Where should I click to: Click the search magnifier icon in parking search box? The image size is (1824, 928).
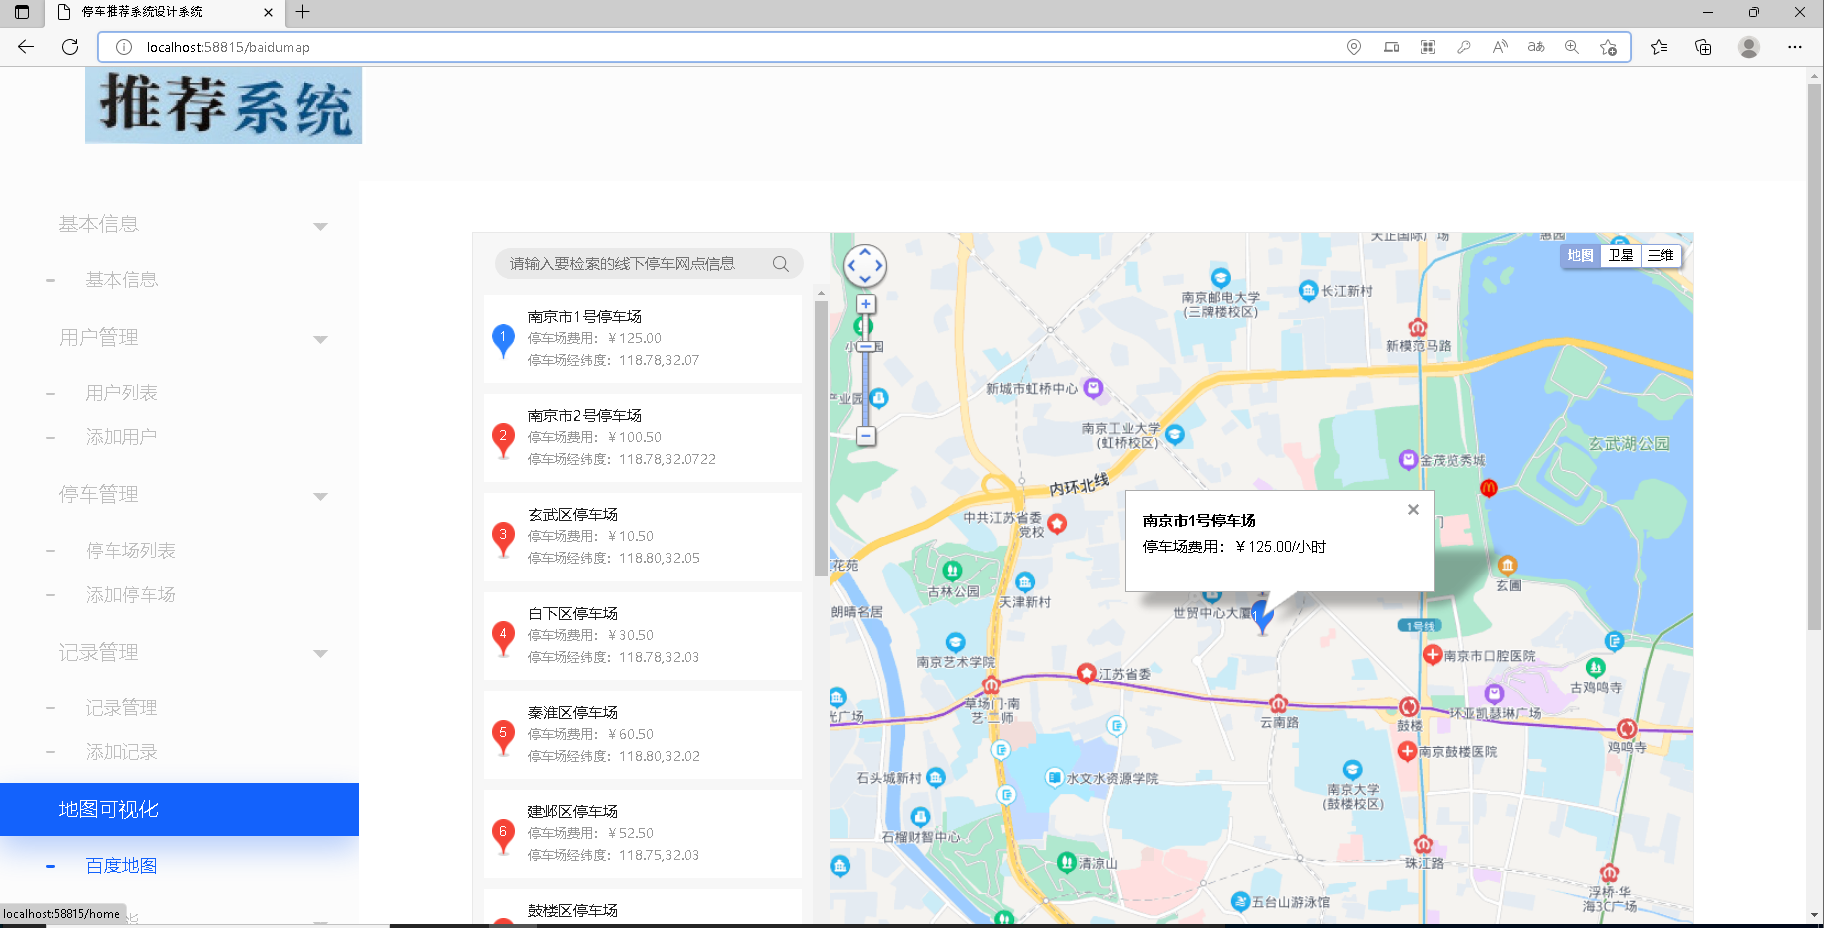tap(781, 264)
